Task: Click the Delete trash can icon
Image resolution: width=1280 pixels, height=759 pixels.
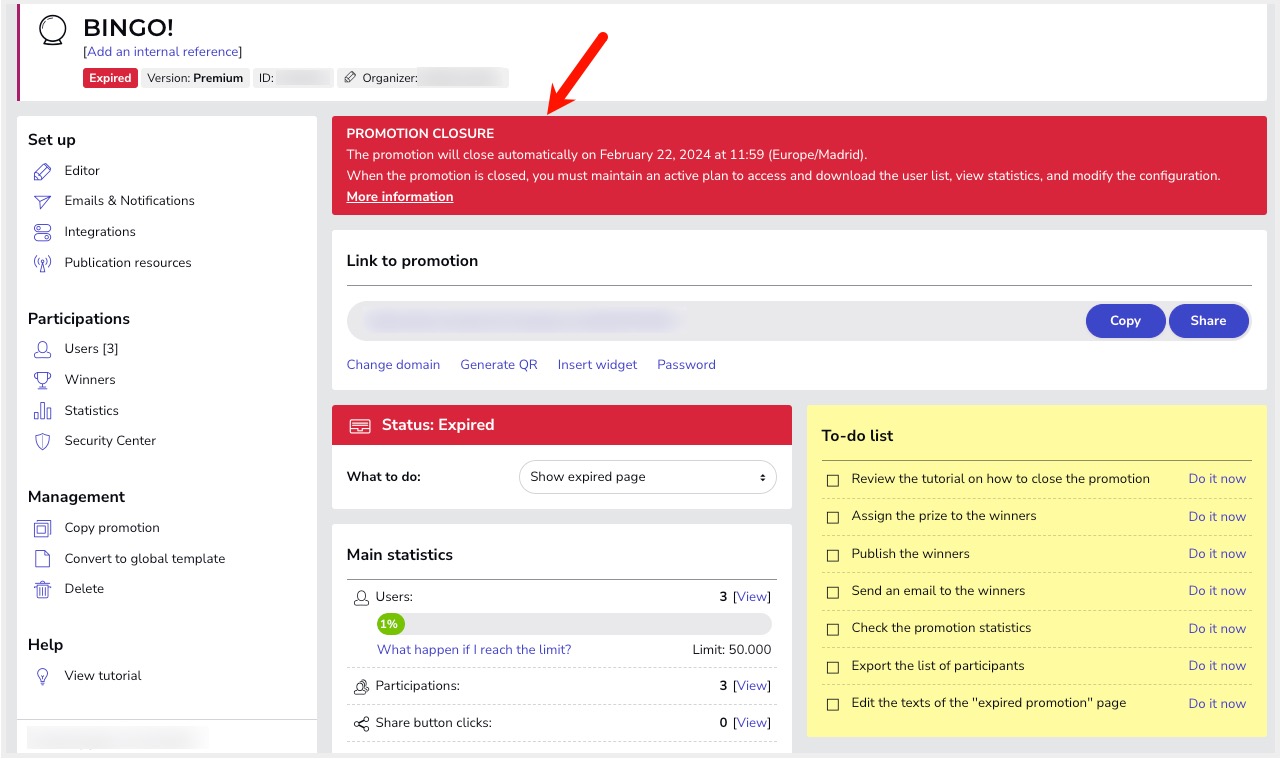Action: pyautogui.click(x=42, y=589)
